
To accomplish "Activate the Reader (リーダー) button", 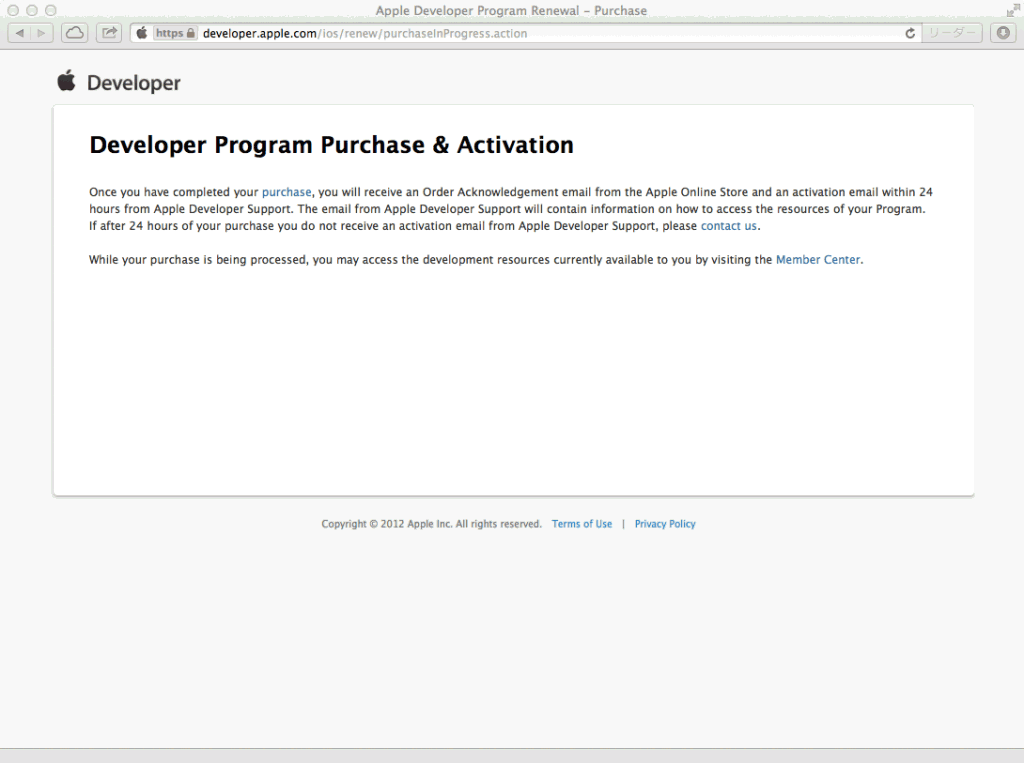I will click(951, 33).
